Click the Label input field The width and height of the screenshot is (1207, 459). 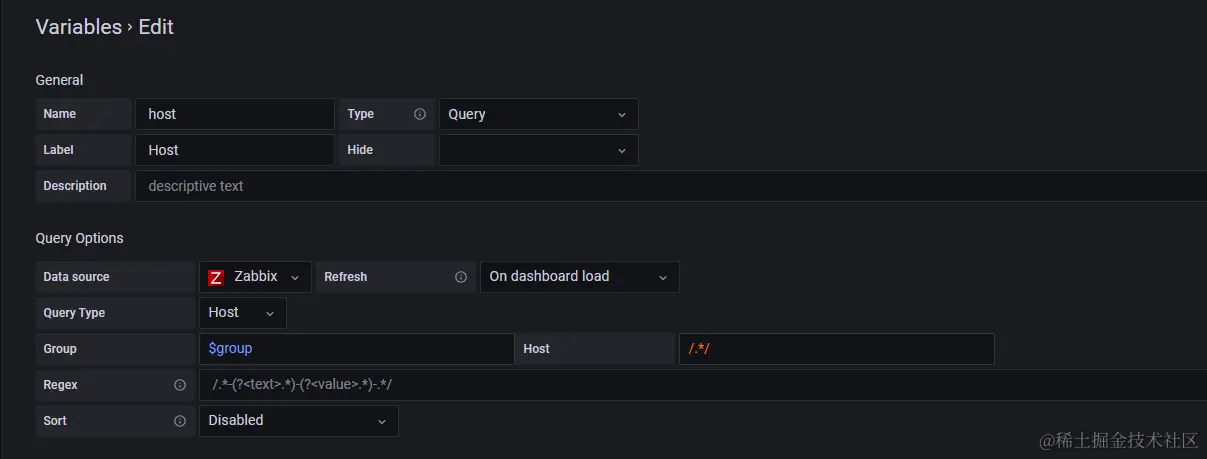coord(234,150)
